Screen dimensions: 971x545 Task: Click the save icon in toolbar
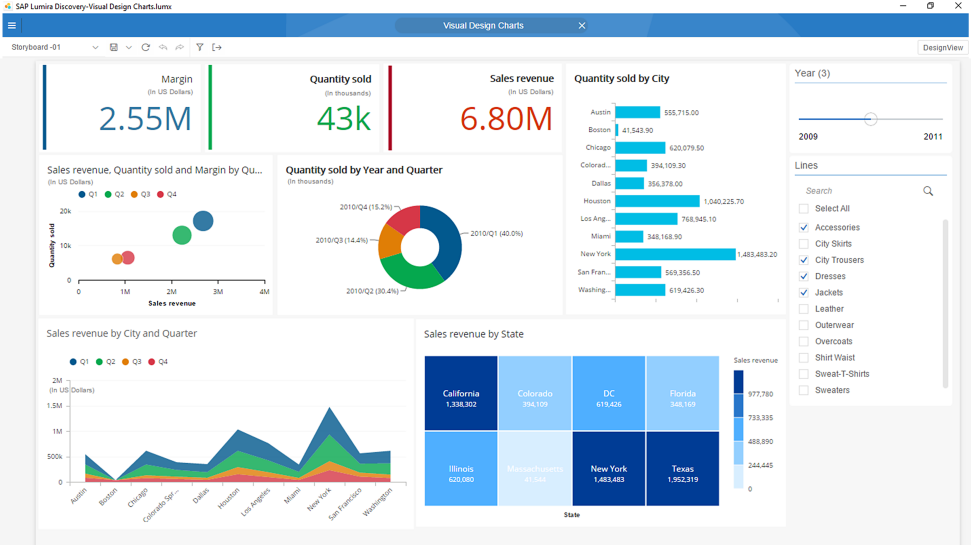coord(114,47)
